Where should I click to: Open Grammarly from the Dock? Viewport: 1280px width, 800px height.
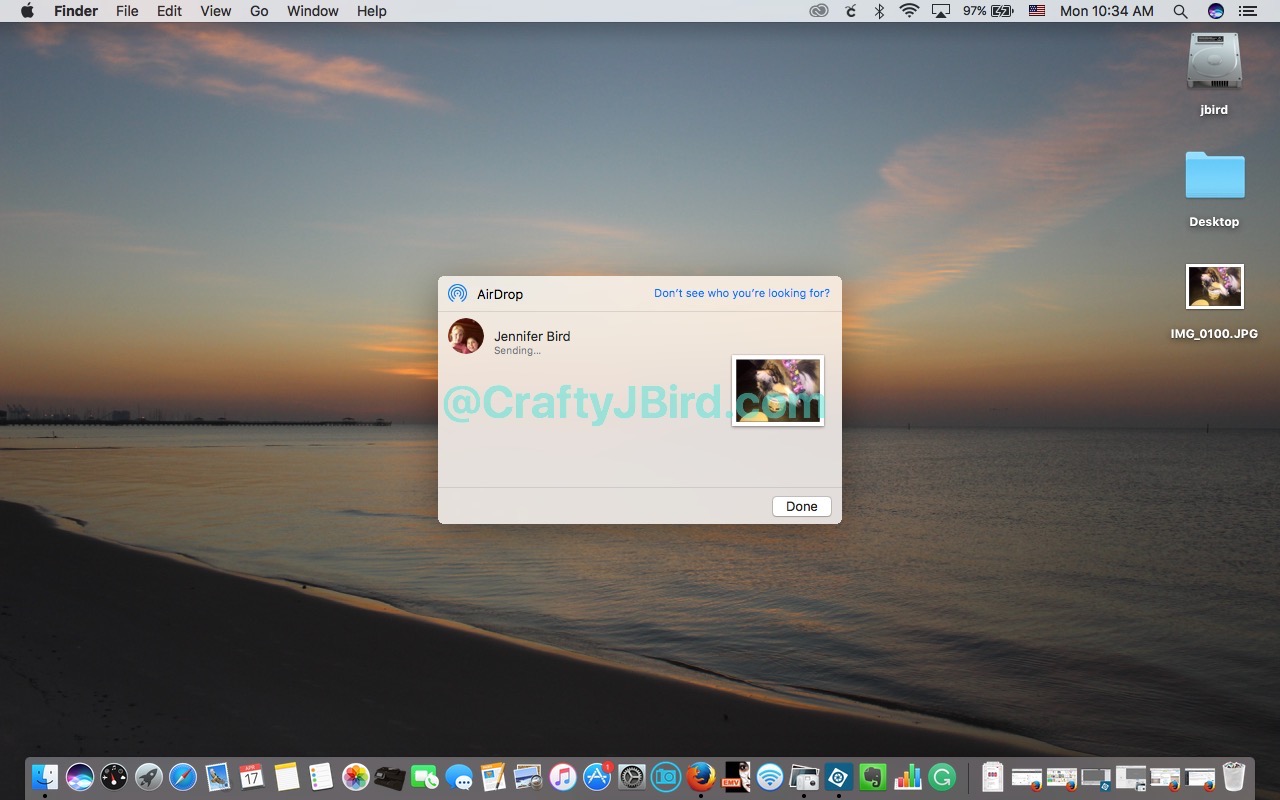[x=942, y=777]
